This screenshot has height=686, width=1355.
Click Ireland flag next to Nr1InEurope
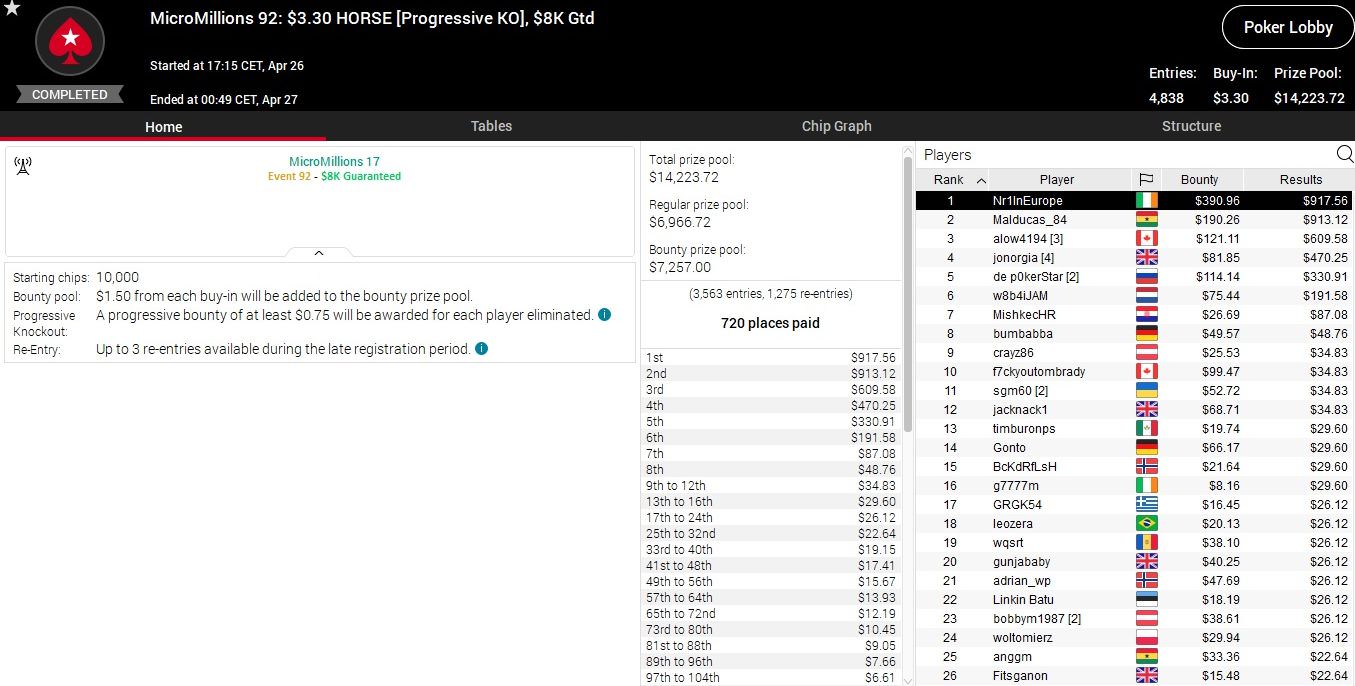click(x=1146, y=201)
